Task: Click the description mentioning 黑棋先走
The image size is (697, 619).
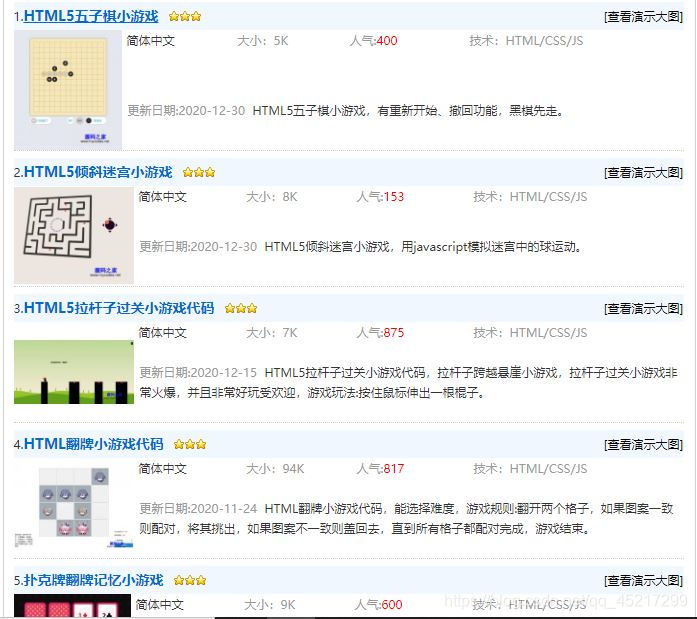Action: click(x=409, y=111)
